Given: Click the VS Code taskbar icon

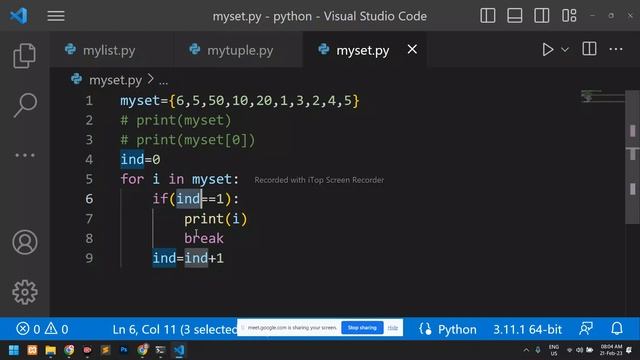Looking at the screenshot, I should click(179, 350).
